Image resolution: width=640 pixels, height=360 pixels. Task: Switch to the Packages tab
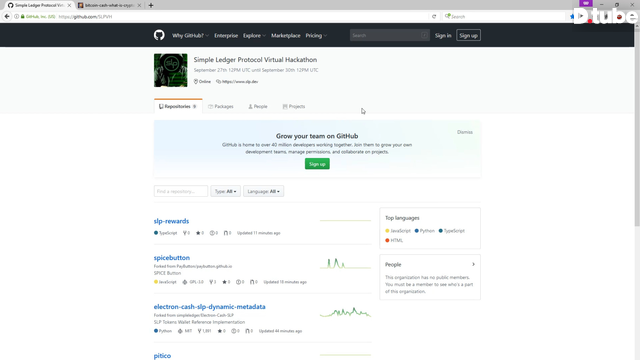[221, 107]
